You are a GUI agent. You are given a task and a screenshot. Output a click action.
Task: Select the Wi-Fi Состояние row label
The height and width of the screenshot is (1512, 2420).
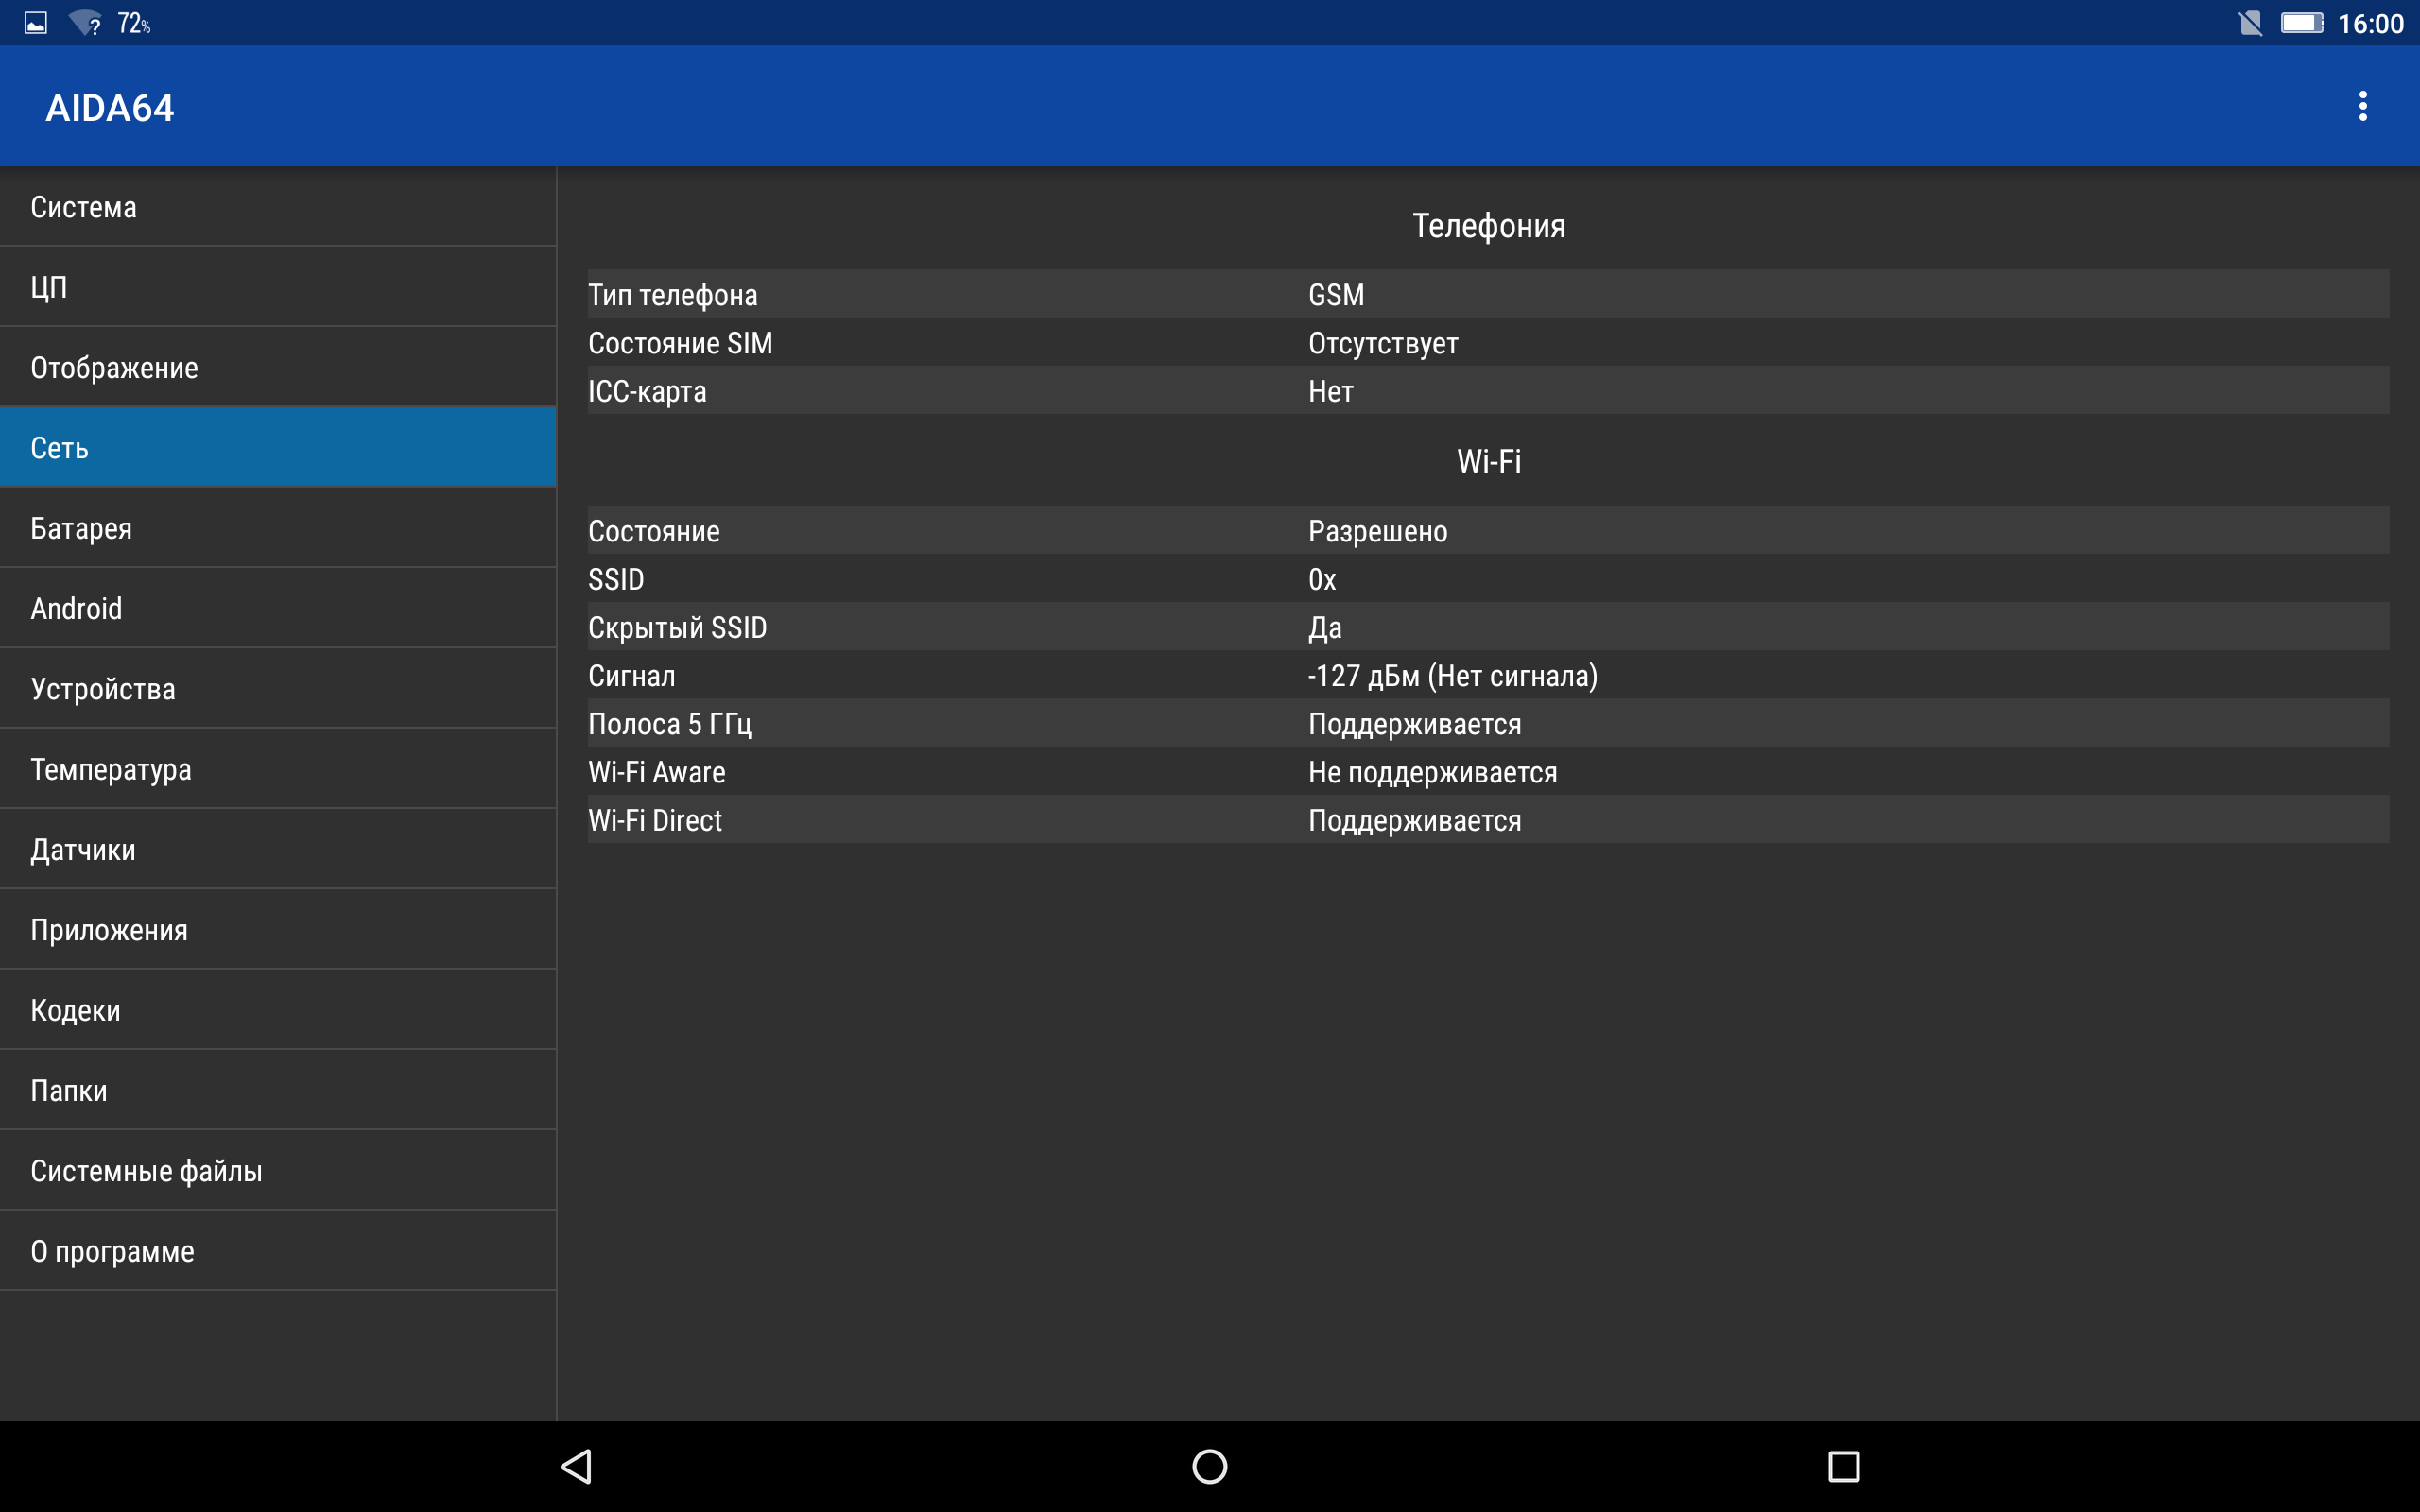click(x=653, y=531)
